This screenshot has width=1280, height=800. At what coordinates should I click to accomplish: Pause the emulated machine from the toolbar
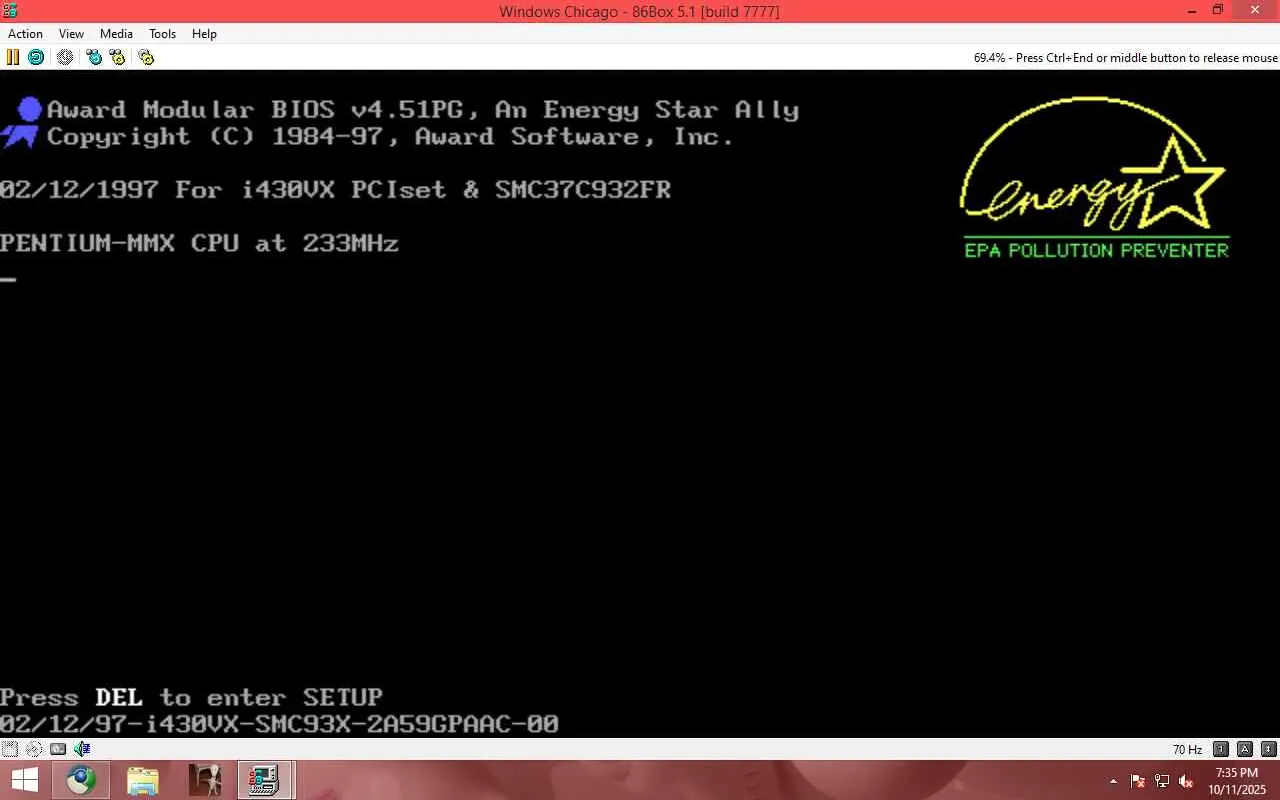[x=13, y=57]
